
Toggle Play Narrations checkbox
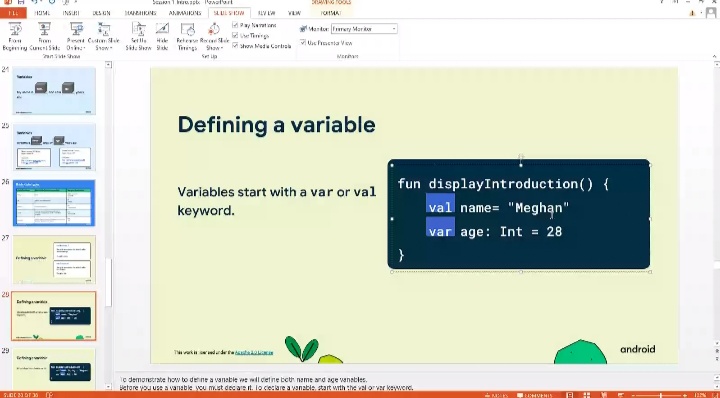[236, 25]
